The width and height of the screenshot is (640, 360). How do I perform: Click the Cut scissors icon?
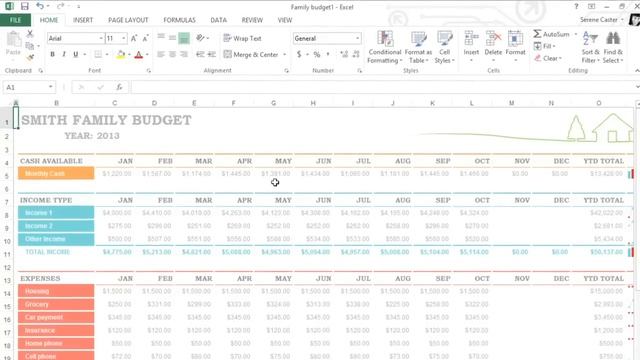tap(30, 34)
